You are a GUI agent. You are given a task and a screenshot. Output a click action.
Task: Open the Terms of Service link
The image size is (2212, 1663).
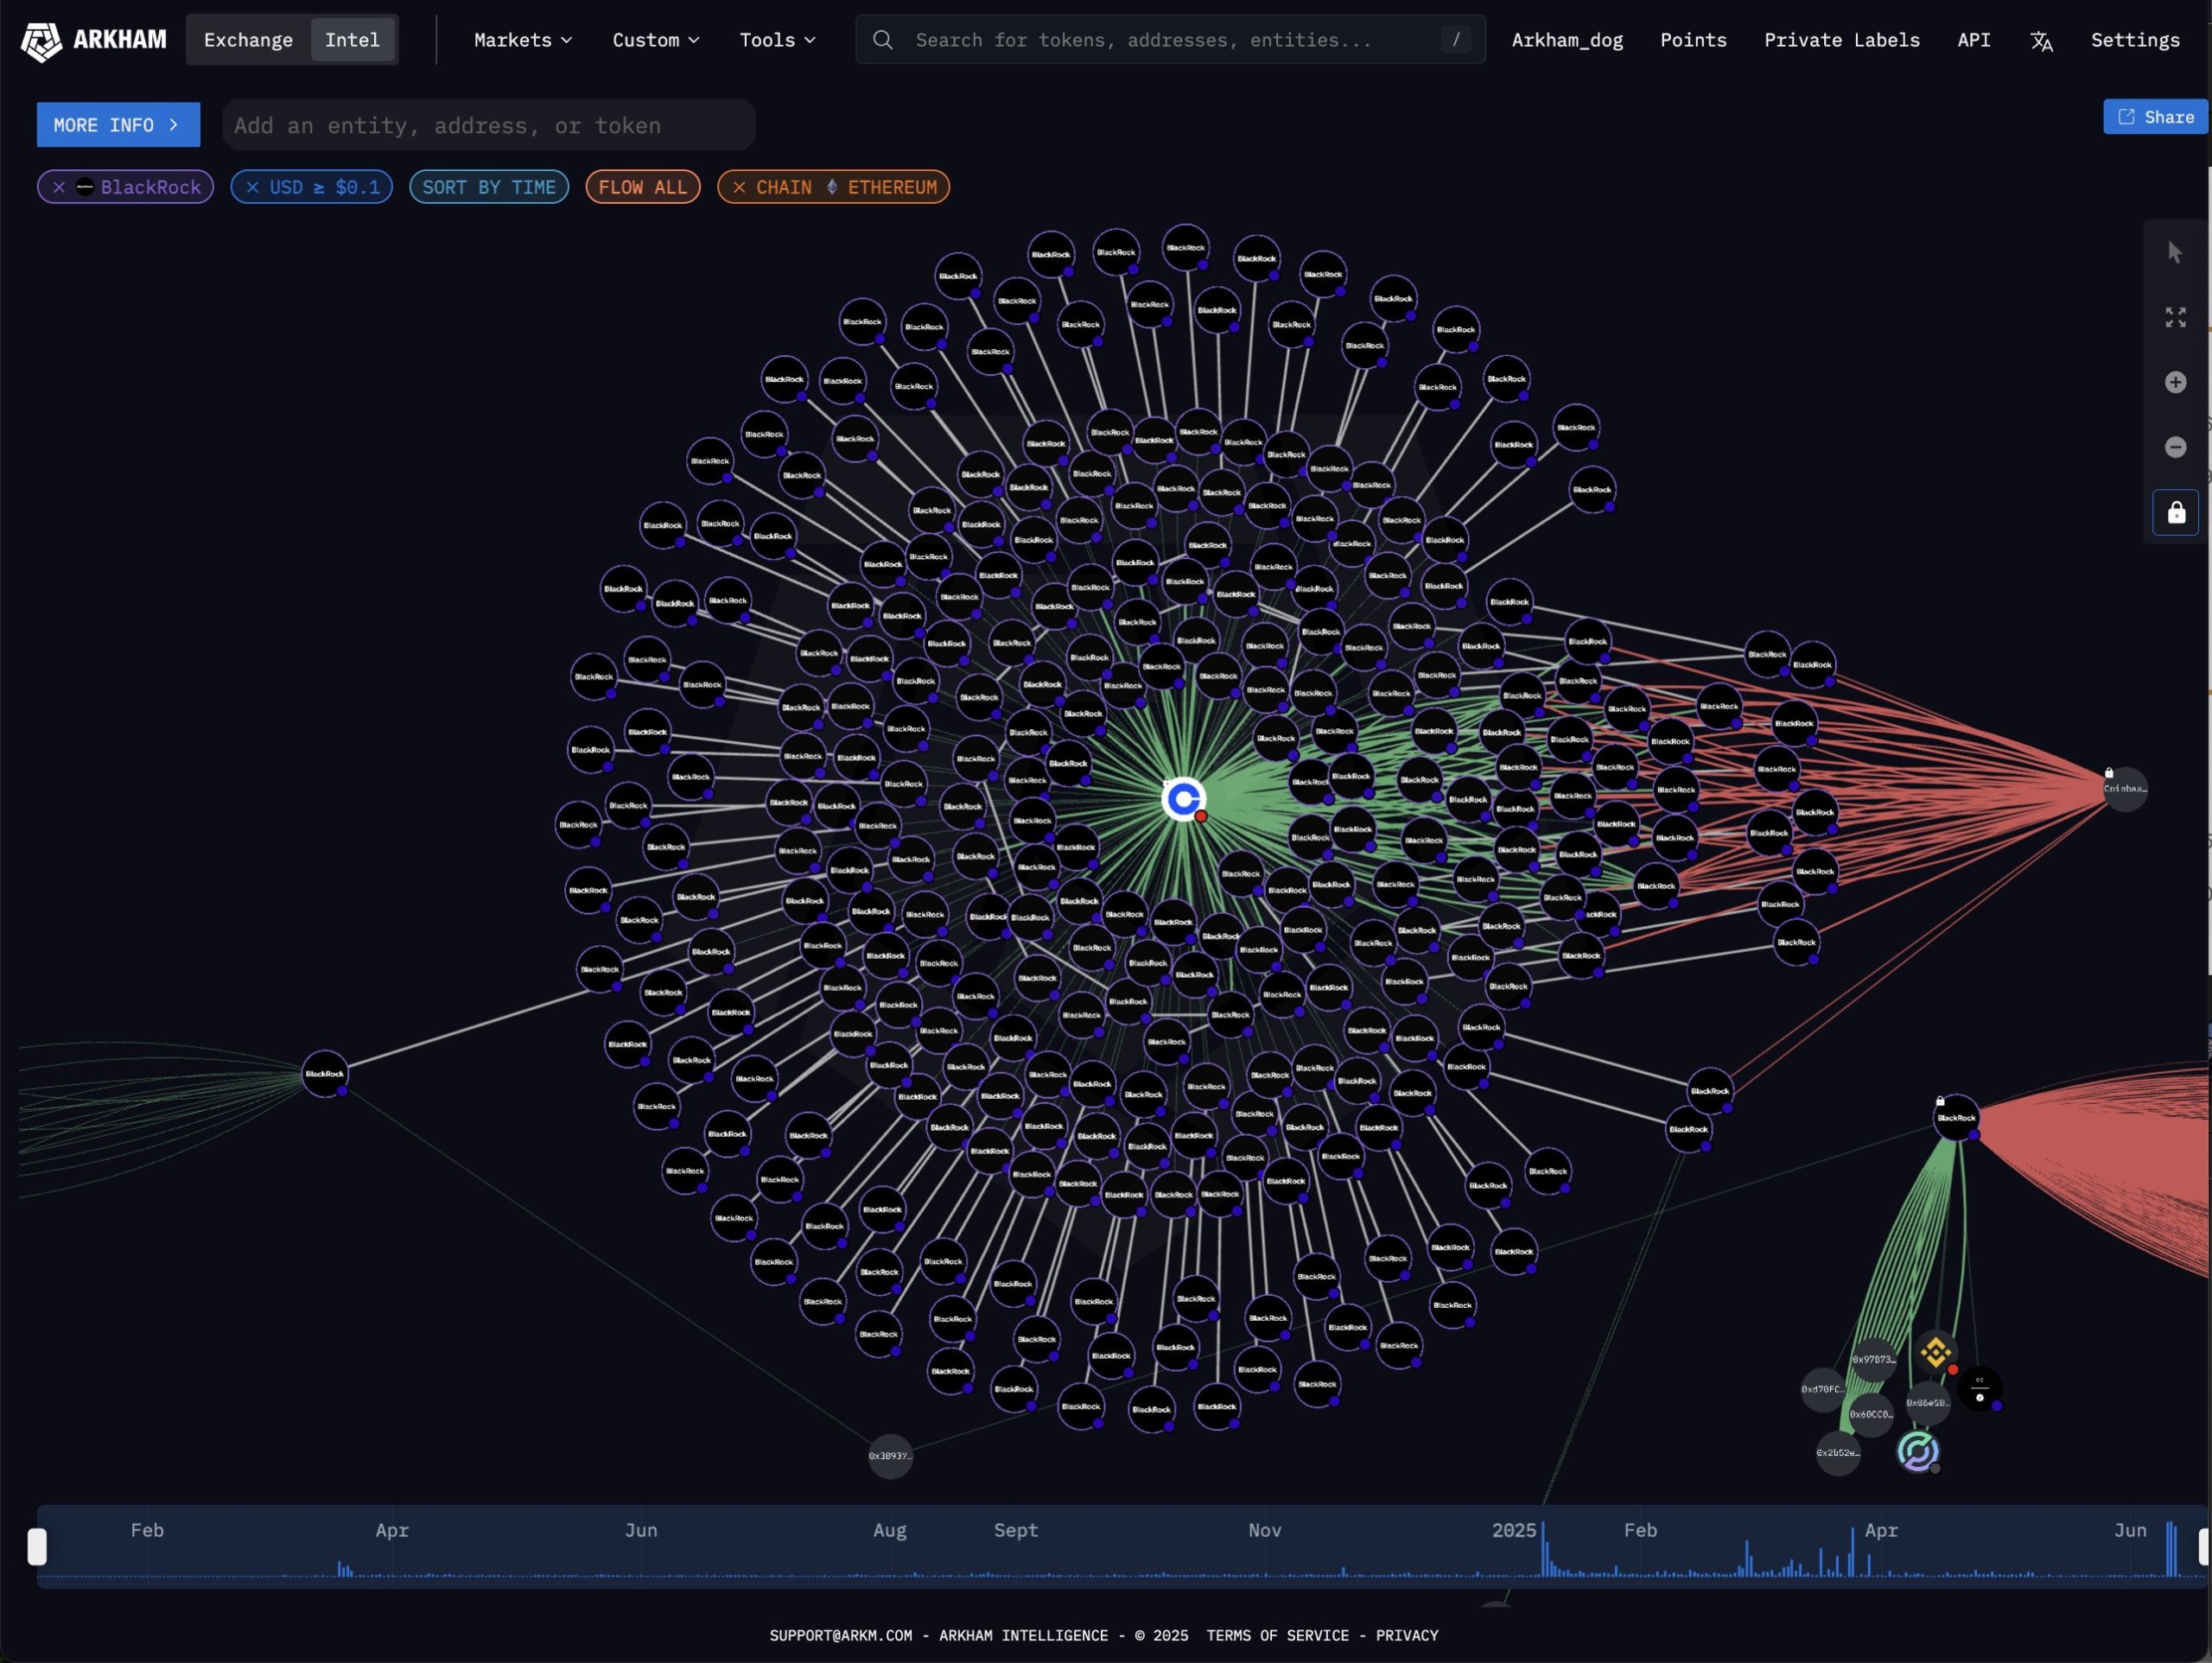pyautogui.click(x=1277, y=1635)
